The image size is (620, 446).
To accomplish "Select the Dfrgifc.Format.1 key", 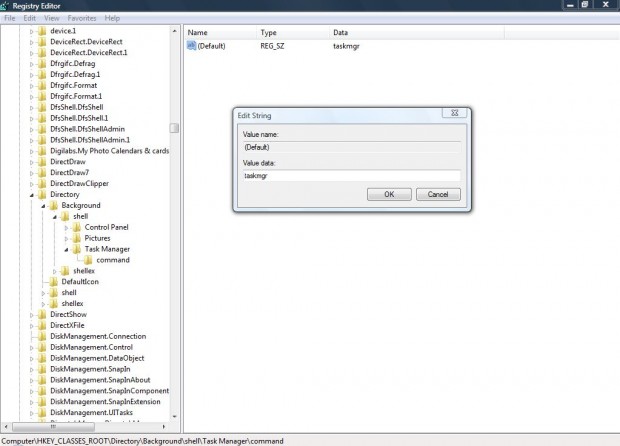I will (x=76, y=96).
